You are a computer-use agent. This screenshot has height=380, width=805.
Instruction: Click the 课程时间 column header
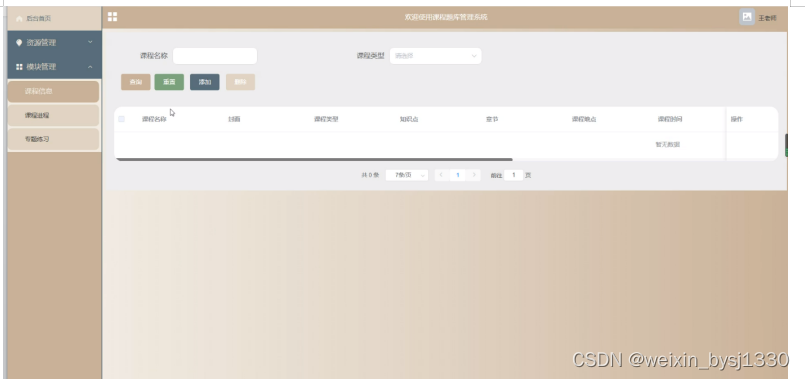(x=670, y=119)
